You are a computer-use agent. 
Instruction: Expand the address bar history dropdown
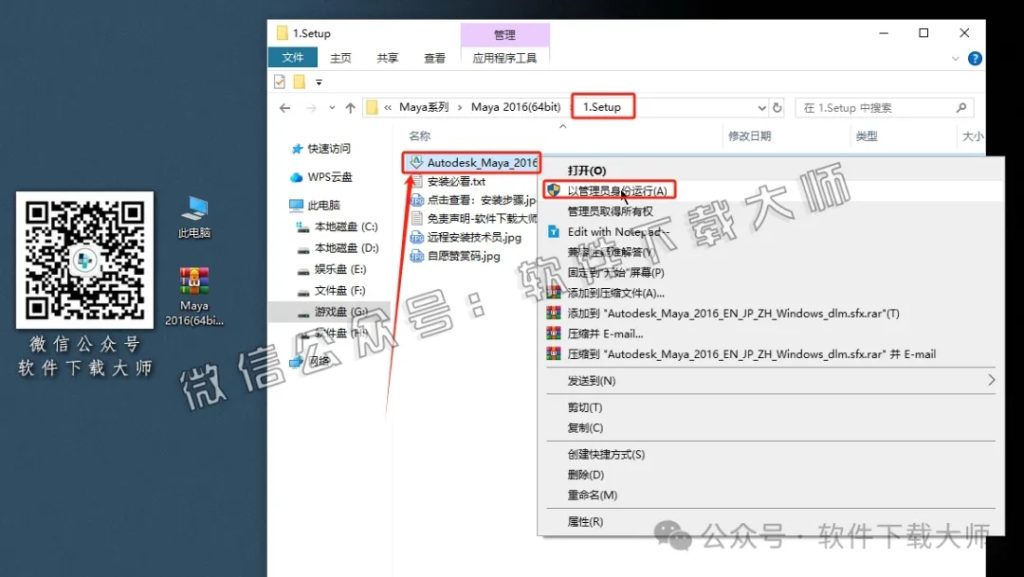(761, 108)
